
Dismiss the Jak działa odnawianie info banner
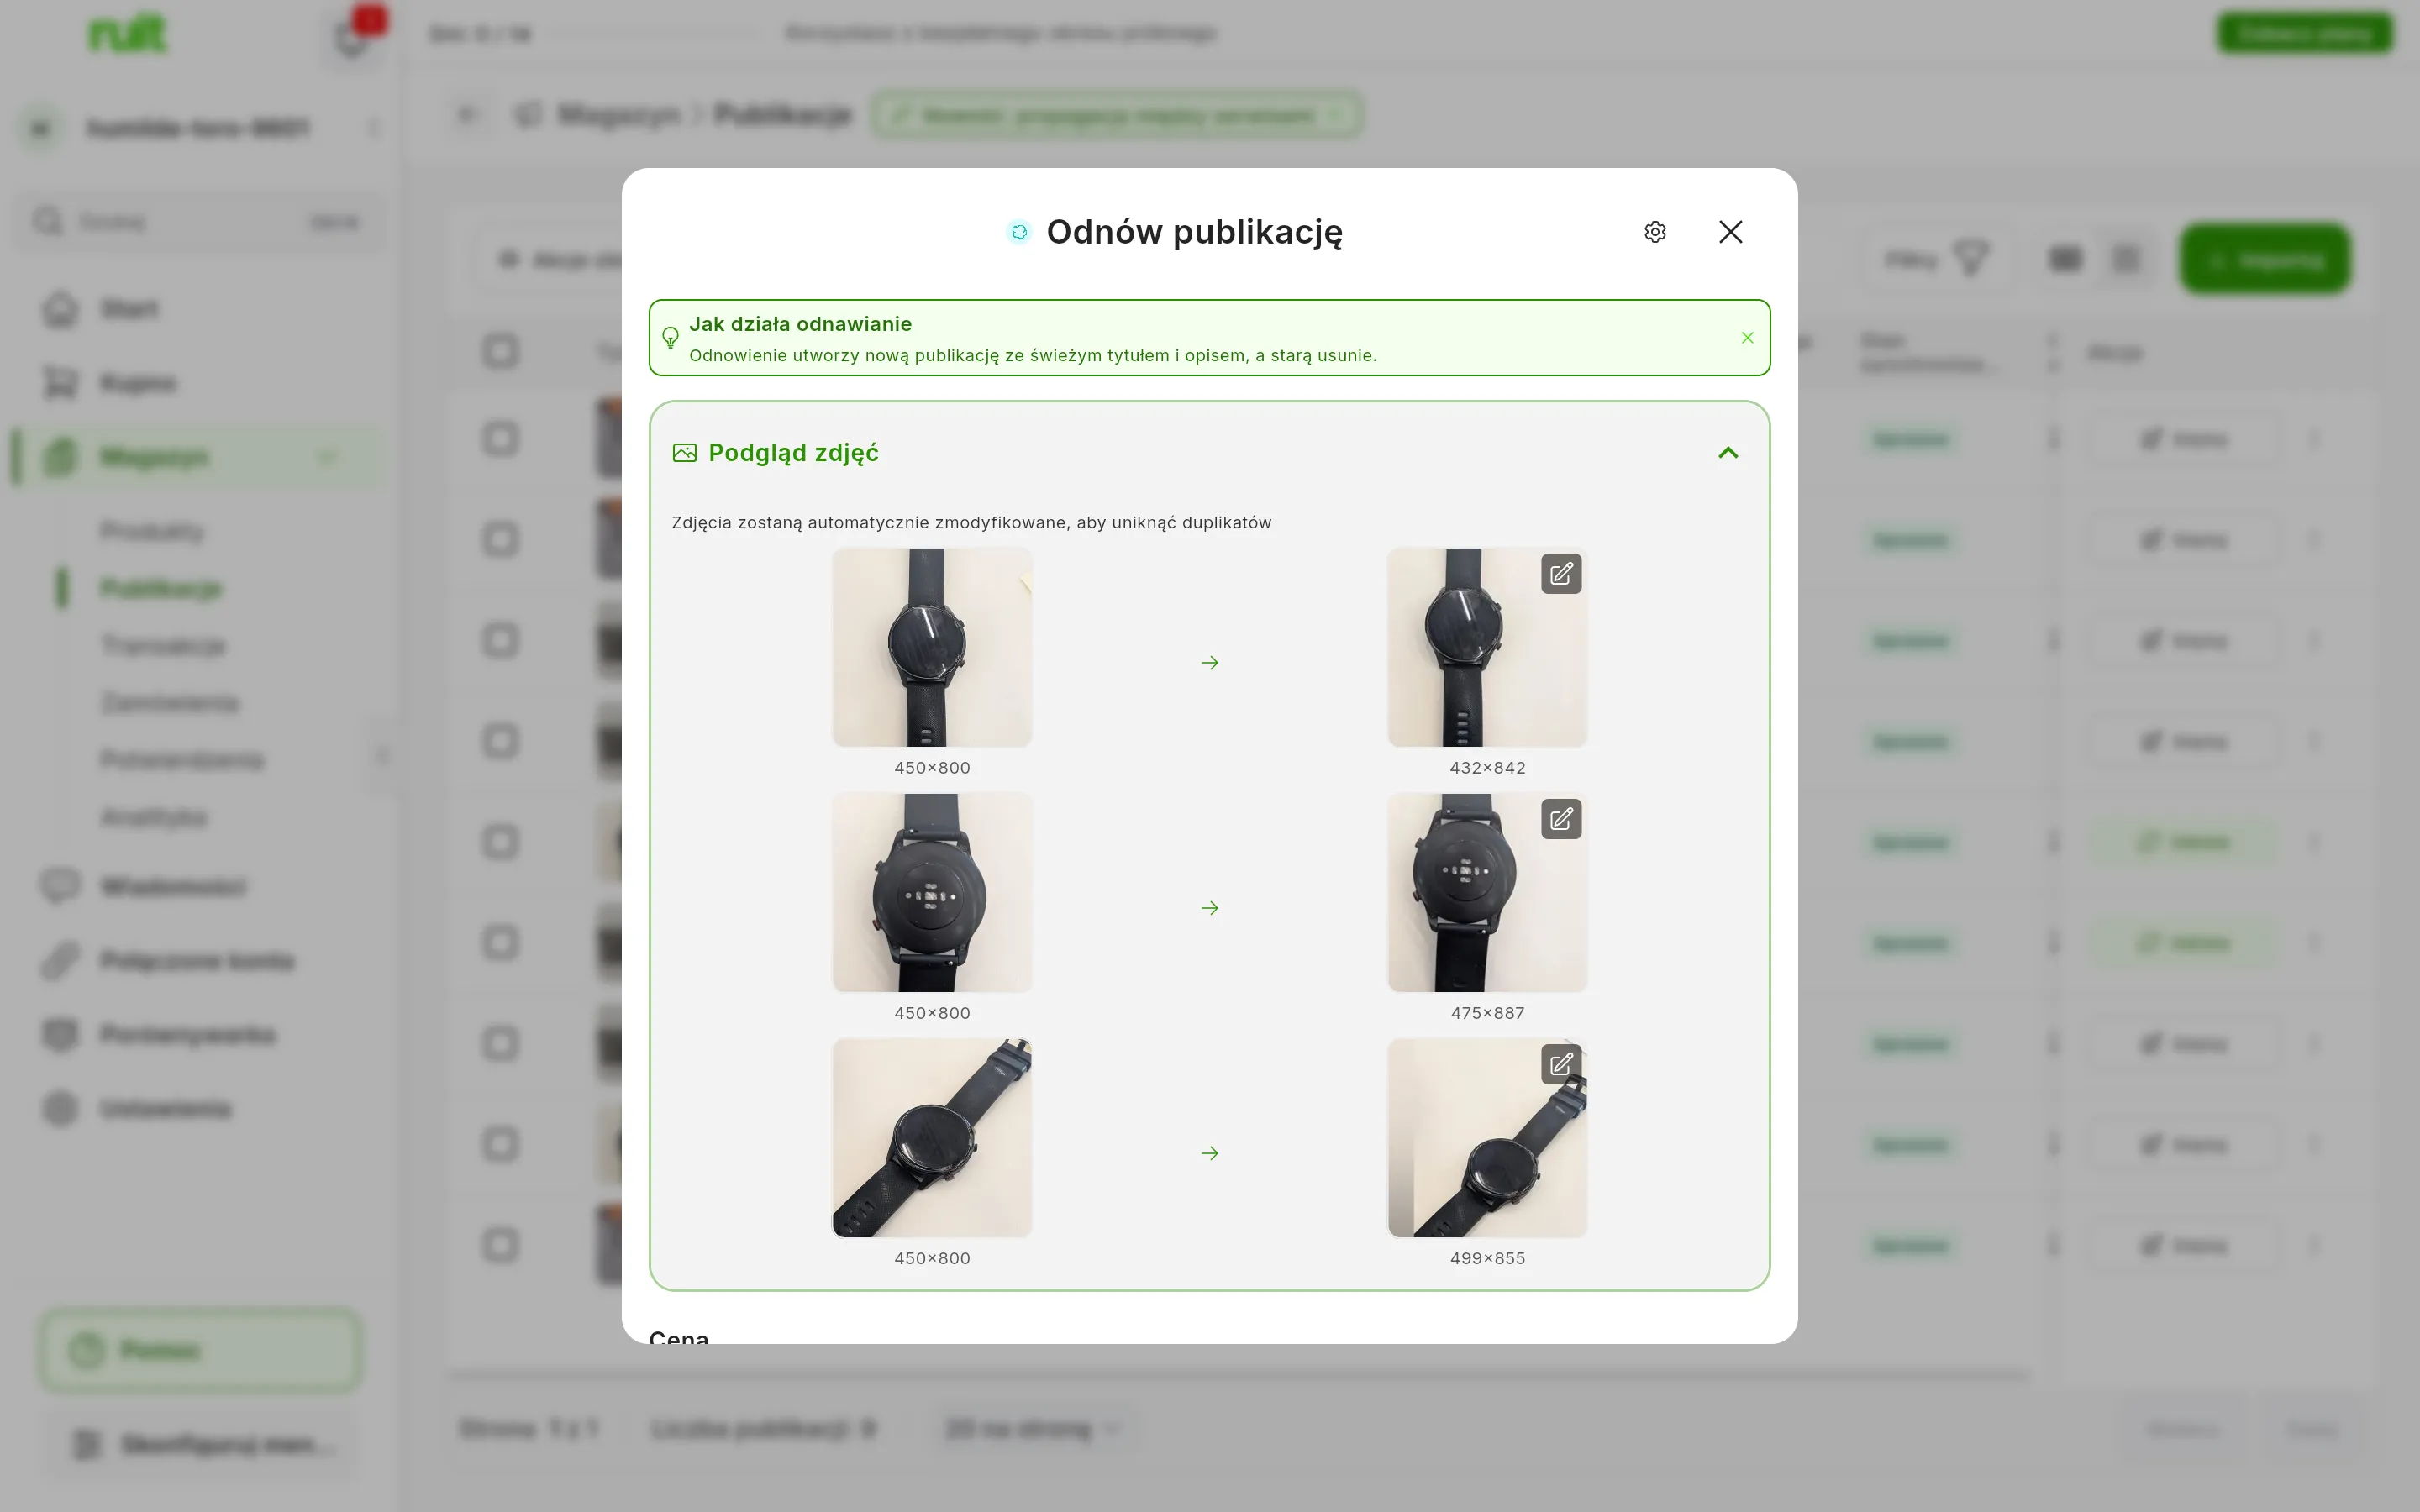[x=1747, y=338]
